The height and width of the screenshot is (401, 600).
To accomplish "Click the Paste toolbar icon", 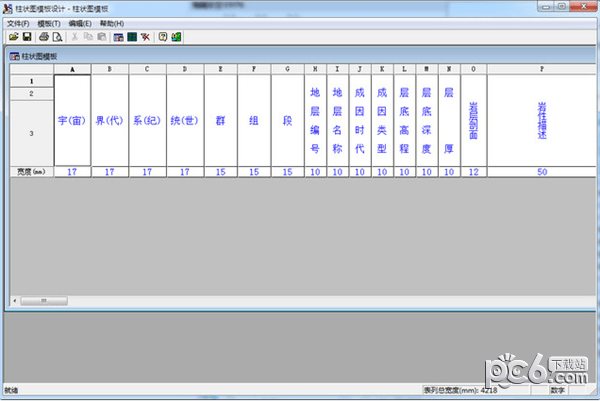I will click(x=101, y=37).
